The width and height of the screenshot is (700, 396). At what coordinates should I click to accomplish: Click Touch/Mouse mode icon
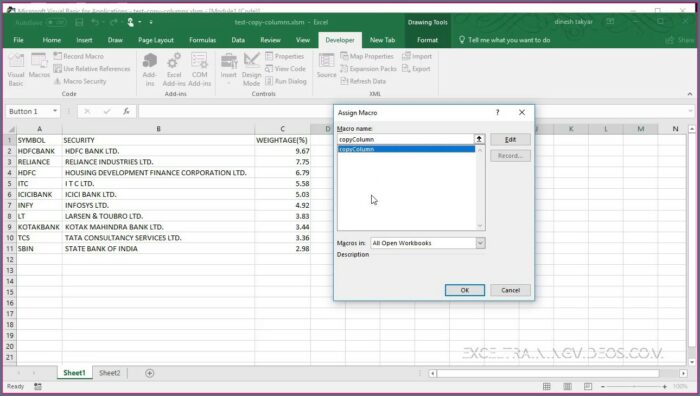click(130, 22)
